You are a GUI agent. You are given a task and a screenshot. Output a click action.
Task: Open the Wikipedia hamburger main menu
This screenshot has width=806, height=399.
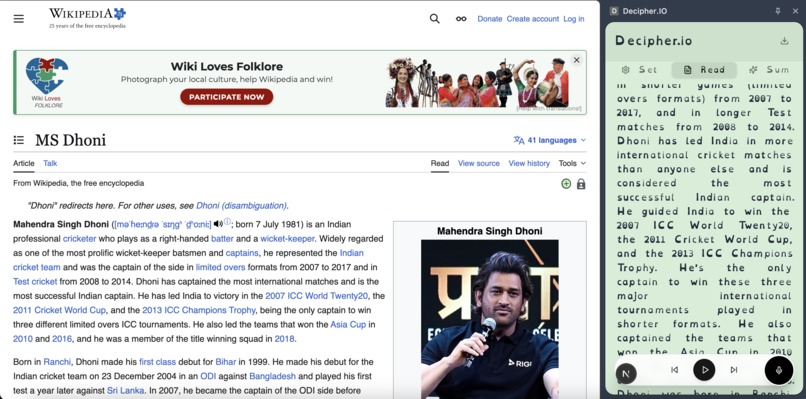(x=19, y=19)
